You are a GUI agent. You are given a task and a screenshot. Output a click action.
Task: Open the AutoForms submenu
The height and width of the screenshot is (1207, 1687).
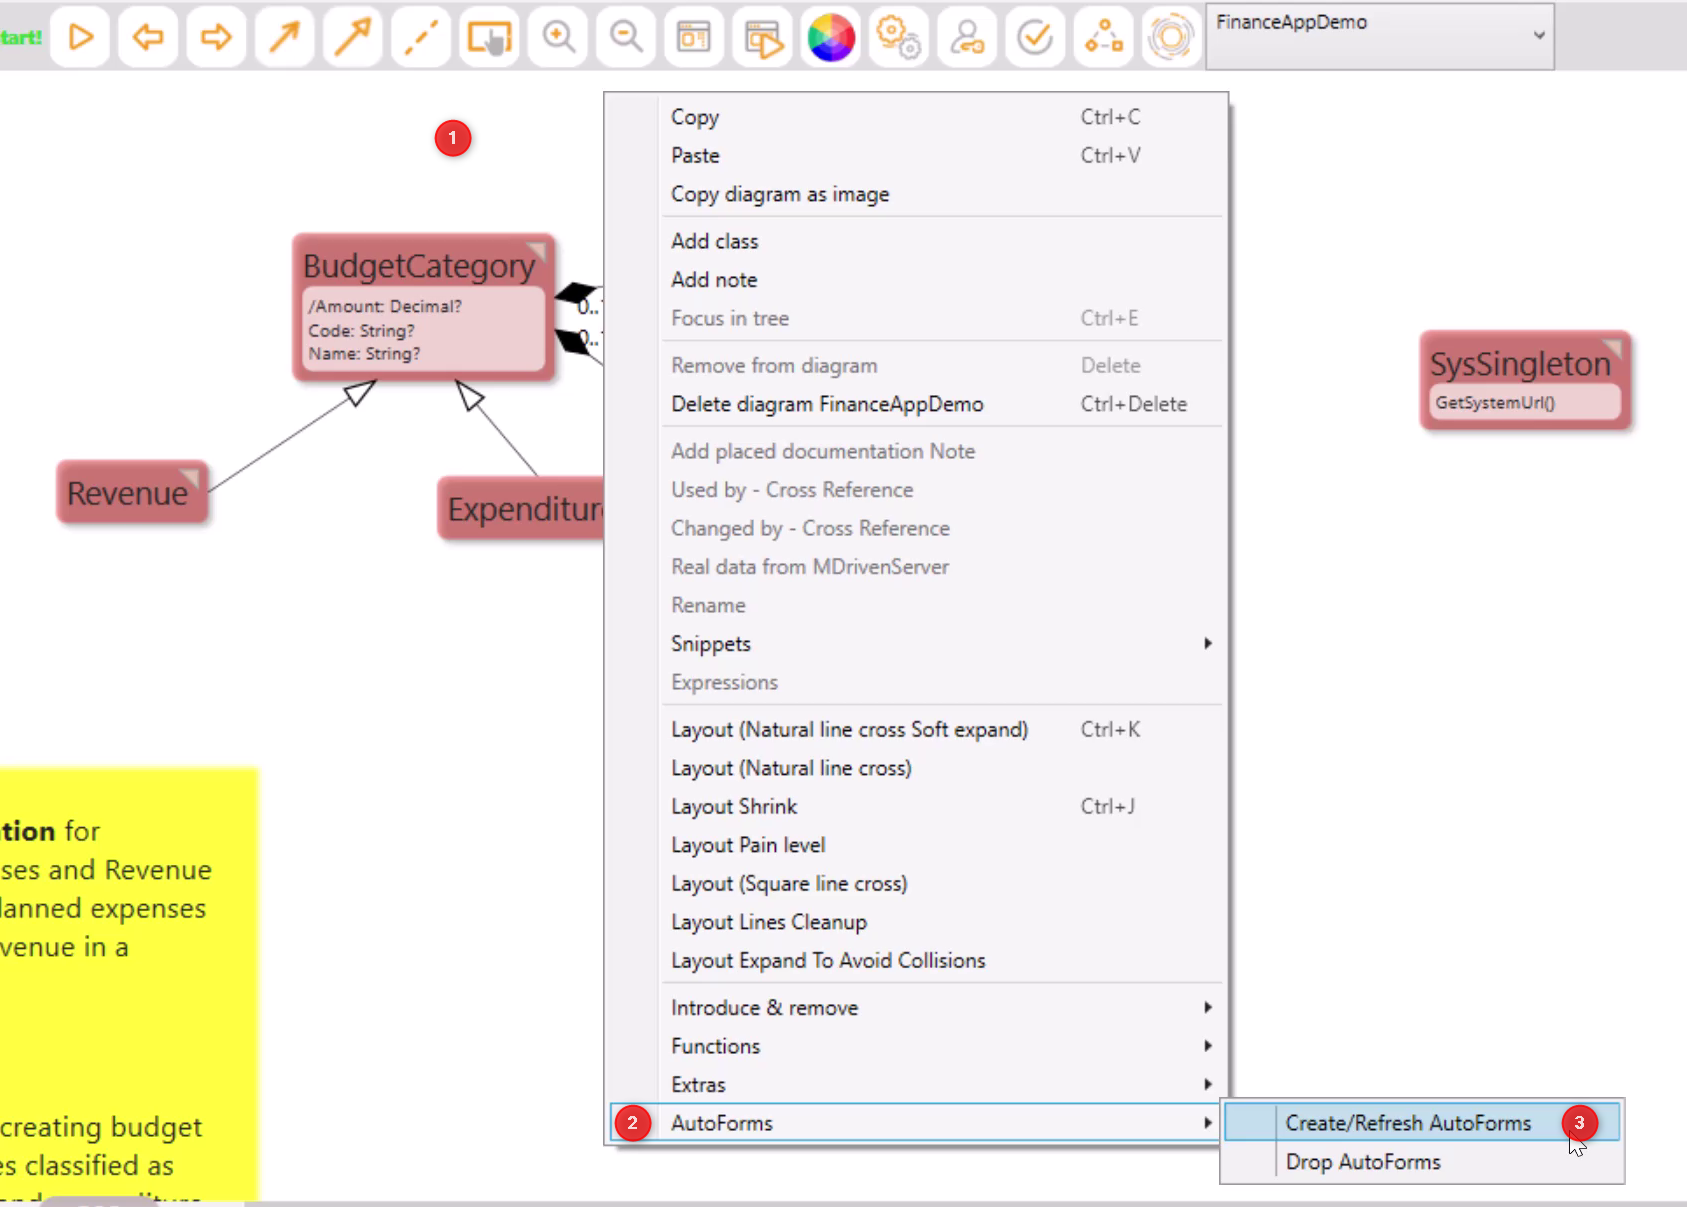click(915, 1123)
